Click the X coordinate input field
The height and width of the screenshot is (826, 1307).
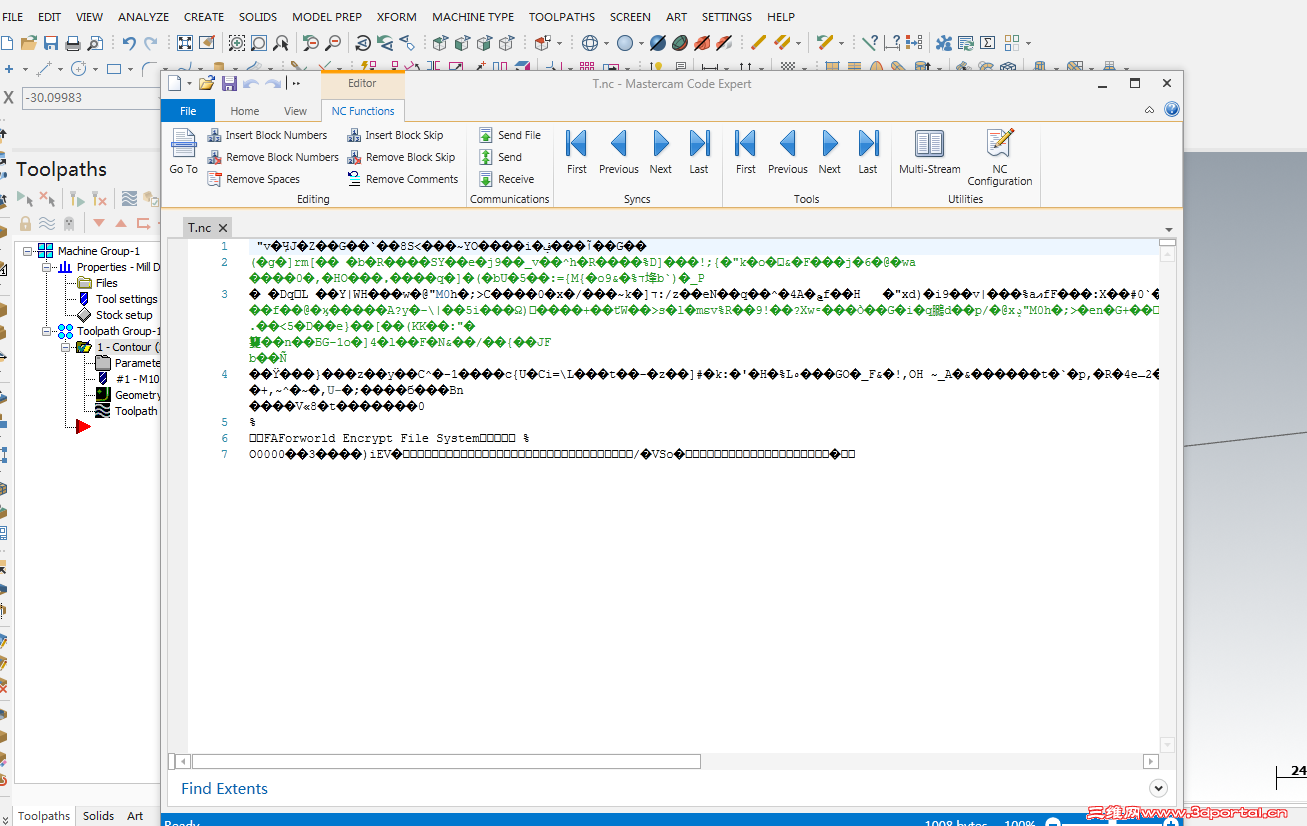[90, 98]
